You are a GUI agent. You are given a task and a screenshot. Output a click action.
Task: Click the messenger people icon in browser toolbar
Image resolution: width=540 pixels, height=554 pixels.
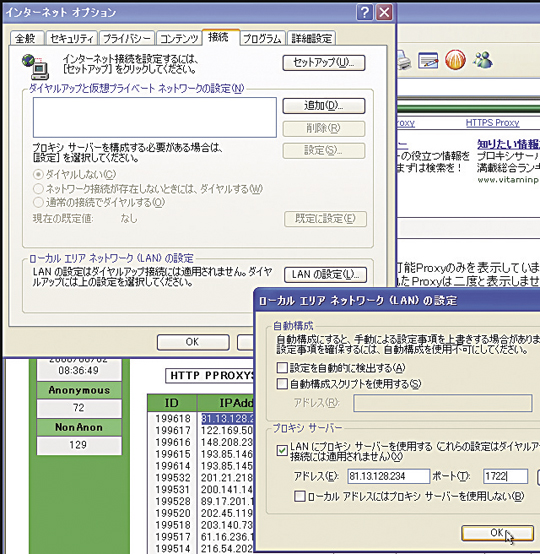tap(483, 59)
